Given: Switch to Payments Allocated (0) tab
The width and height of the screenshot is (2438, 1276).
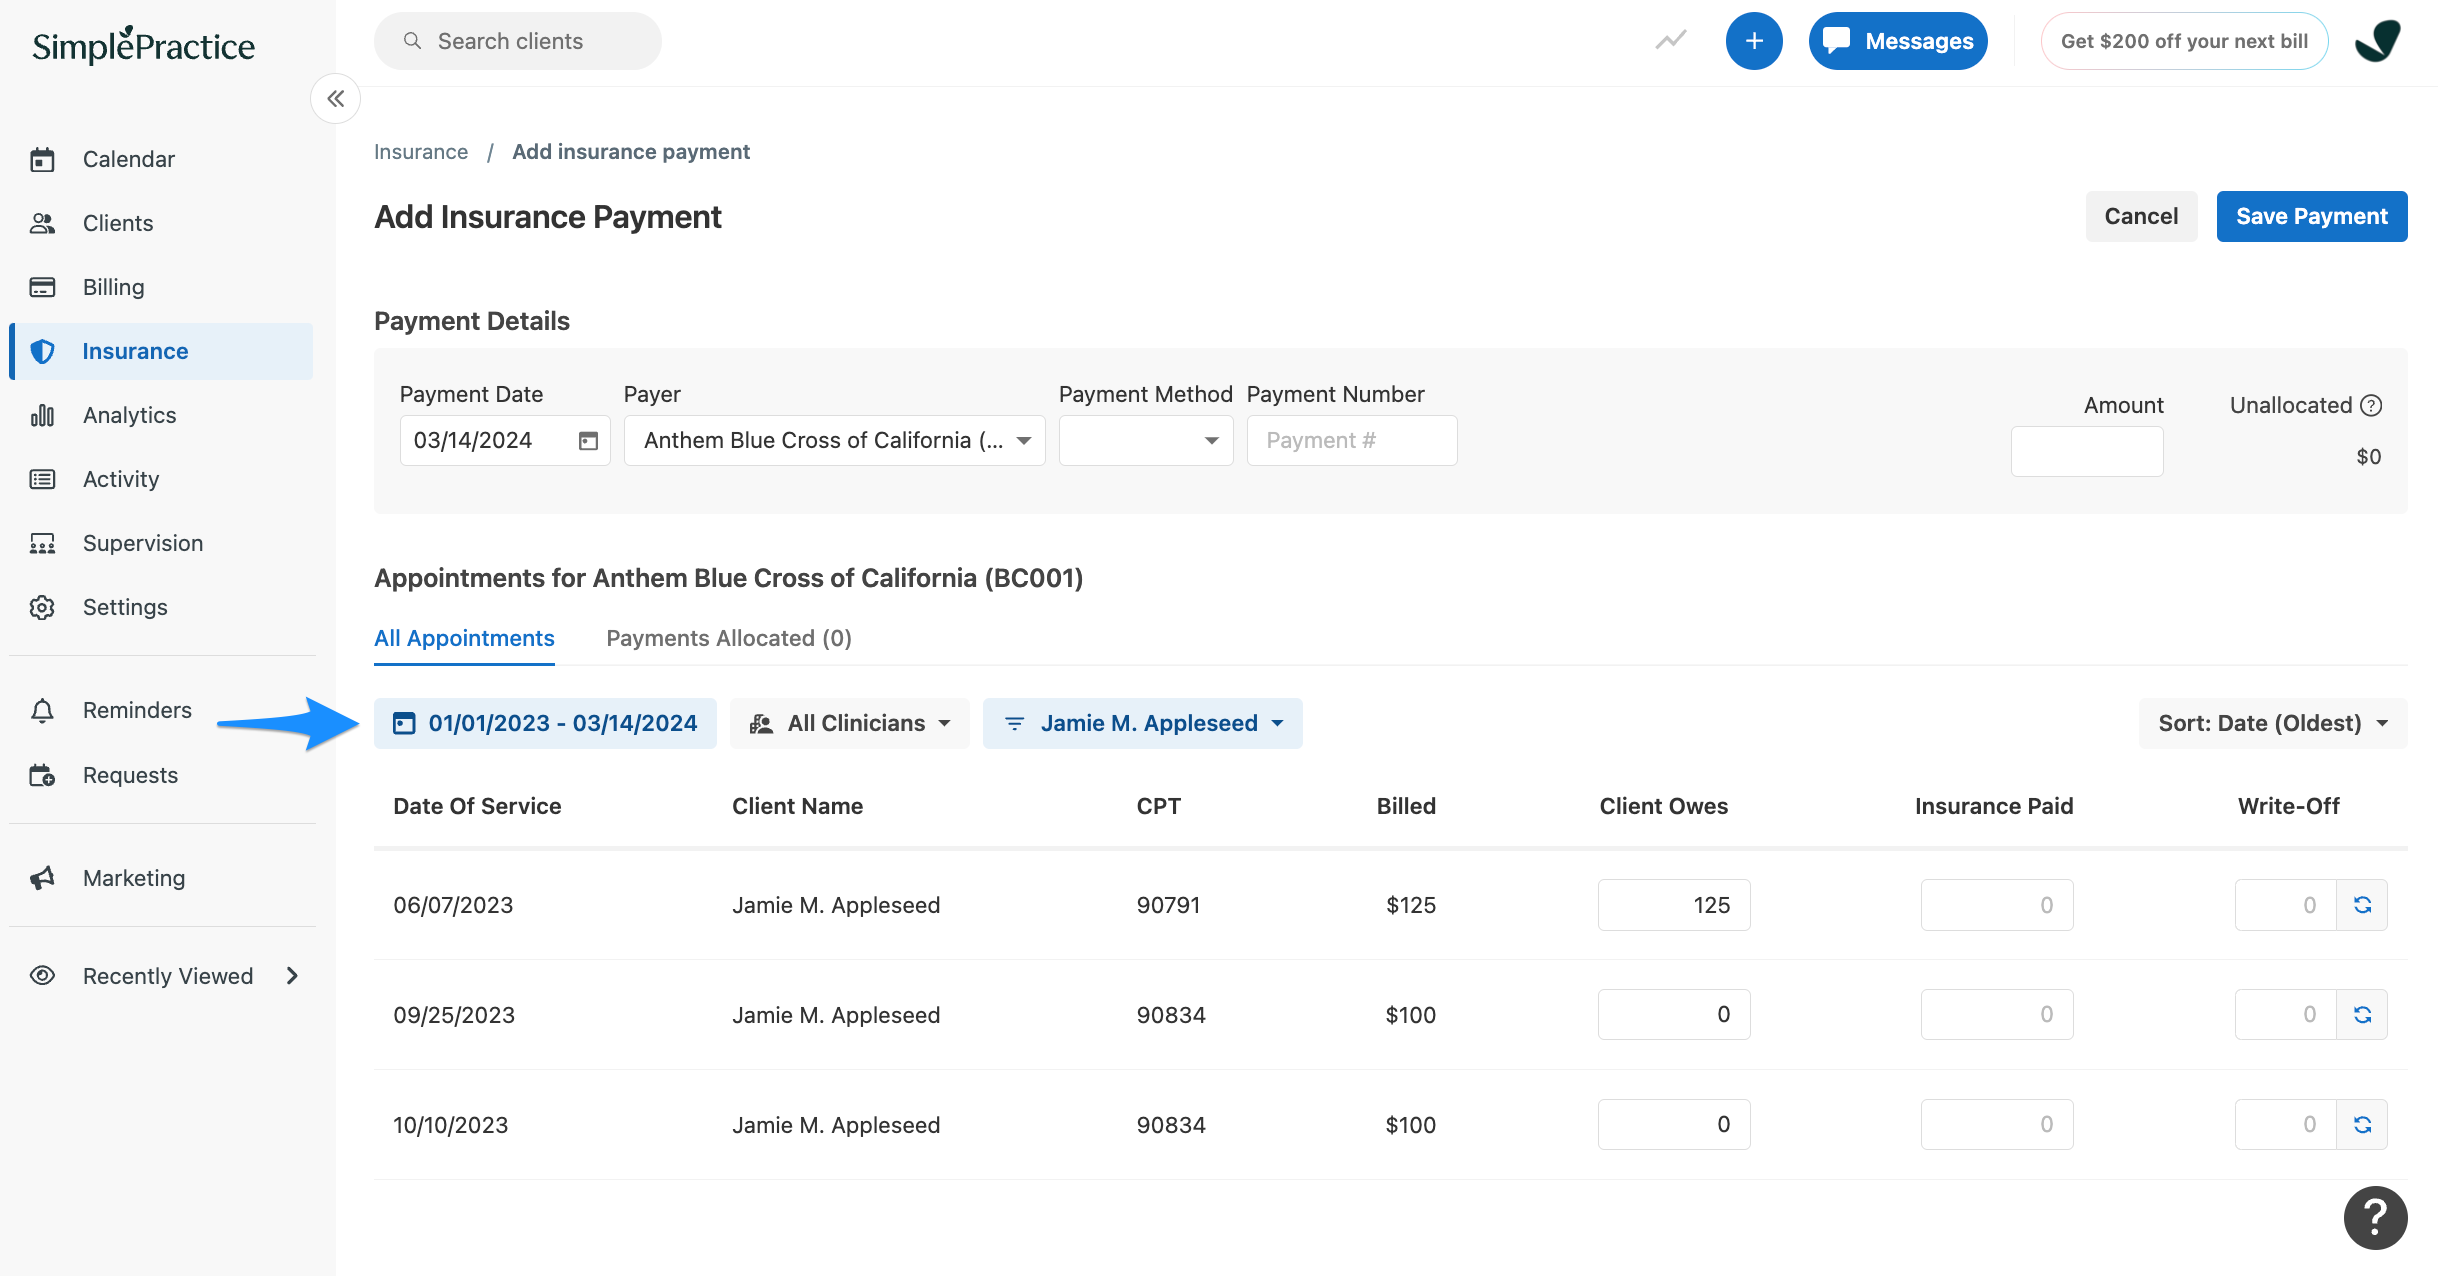Looking at the screenshot, I should 729,638.
